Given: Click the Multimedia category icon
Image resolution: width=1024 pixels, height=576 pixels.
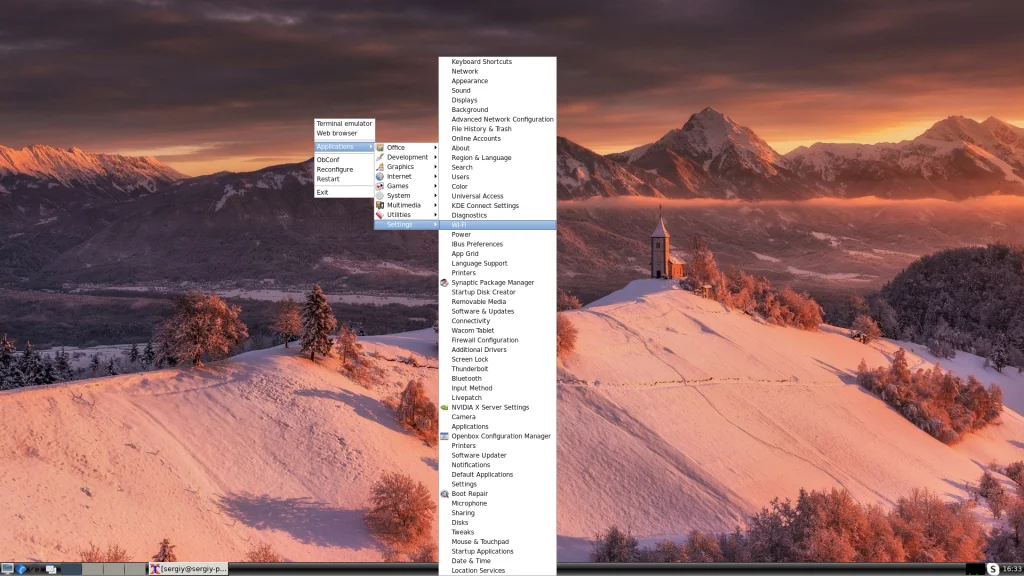Looking at the screenshot, I should 382,205.
